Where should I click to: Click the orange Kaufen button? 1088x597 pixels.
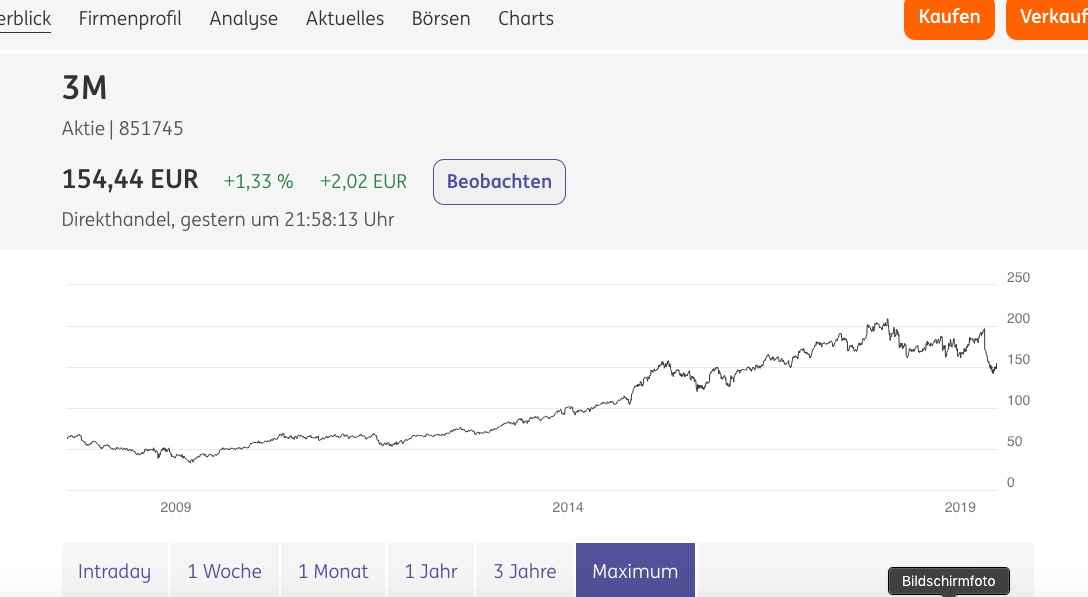click(948, 17)
